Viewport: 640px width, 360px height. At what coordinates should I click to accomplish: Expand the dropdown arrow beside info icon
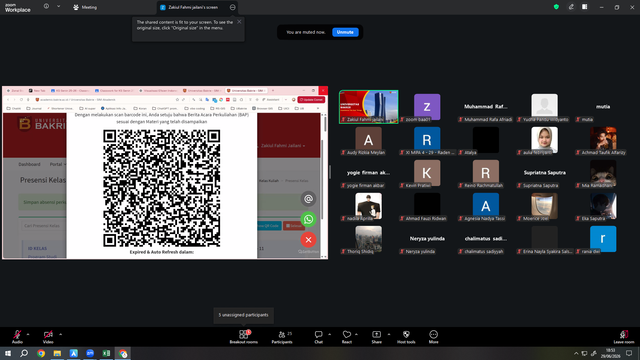tap(58, 6)
